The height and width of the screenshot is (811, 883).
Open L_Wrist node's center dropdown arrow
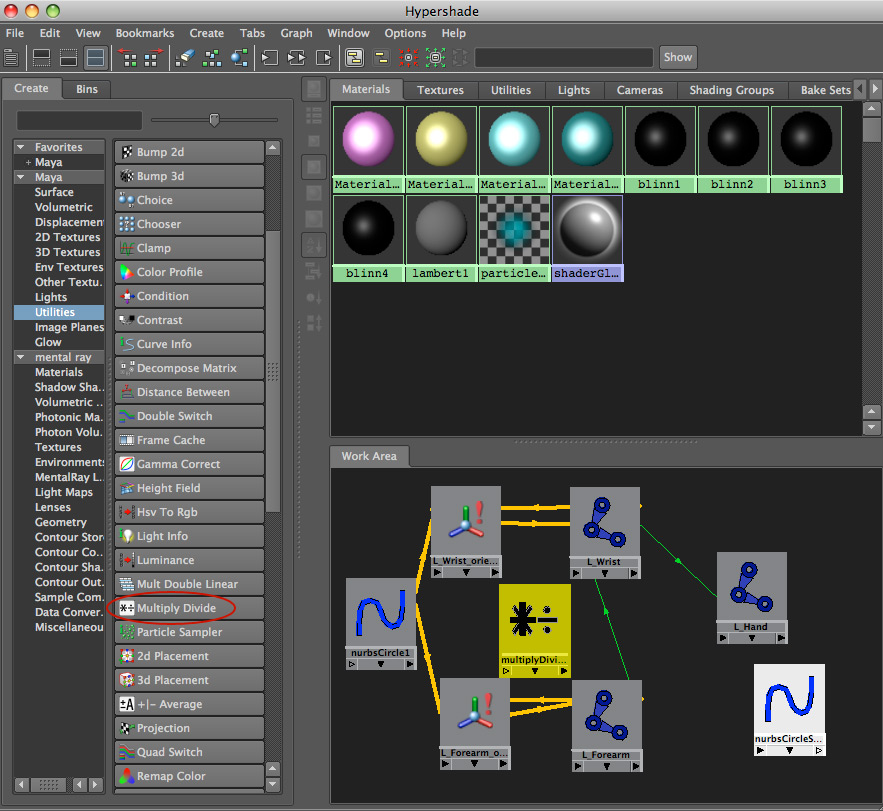tap(604, 573)
